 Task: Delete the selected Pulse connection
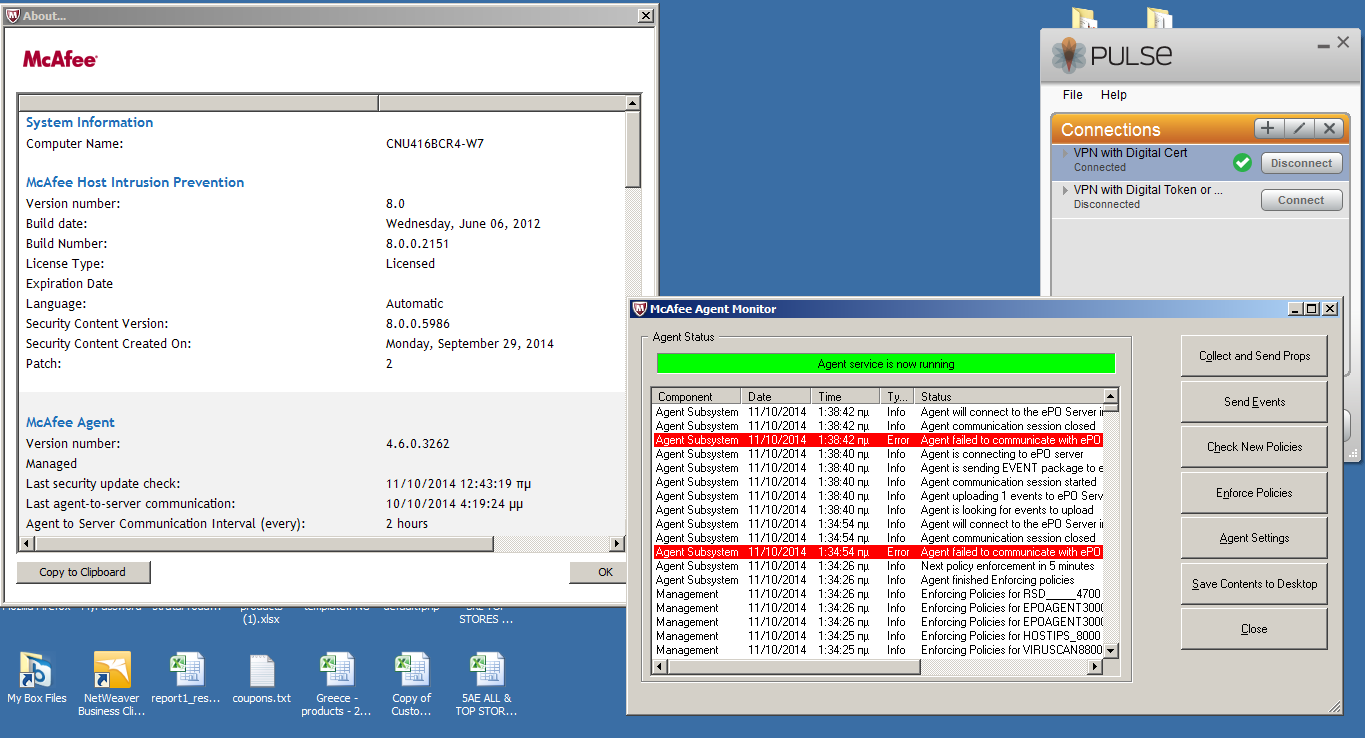pyautogui.click(x=1328, y=129)
